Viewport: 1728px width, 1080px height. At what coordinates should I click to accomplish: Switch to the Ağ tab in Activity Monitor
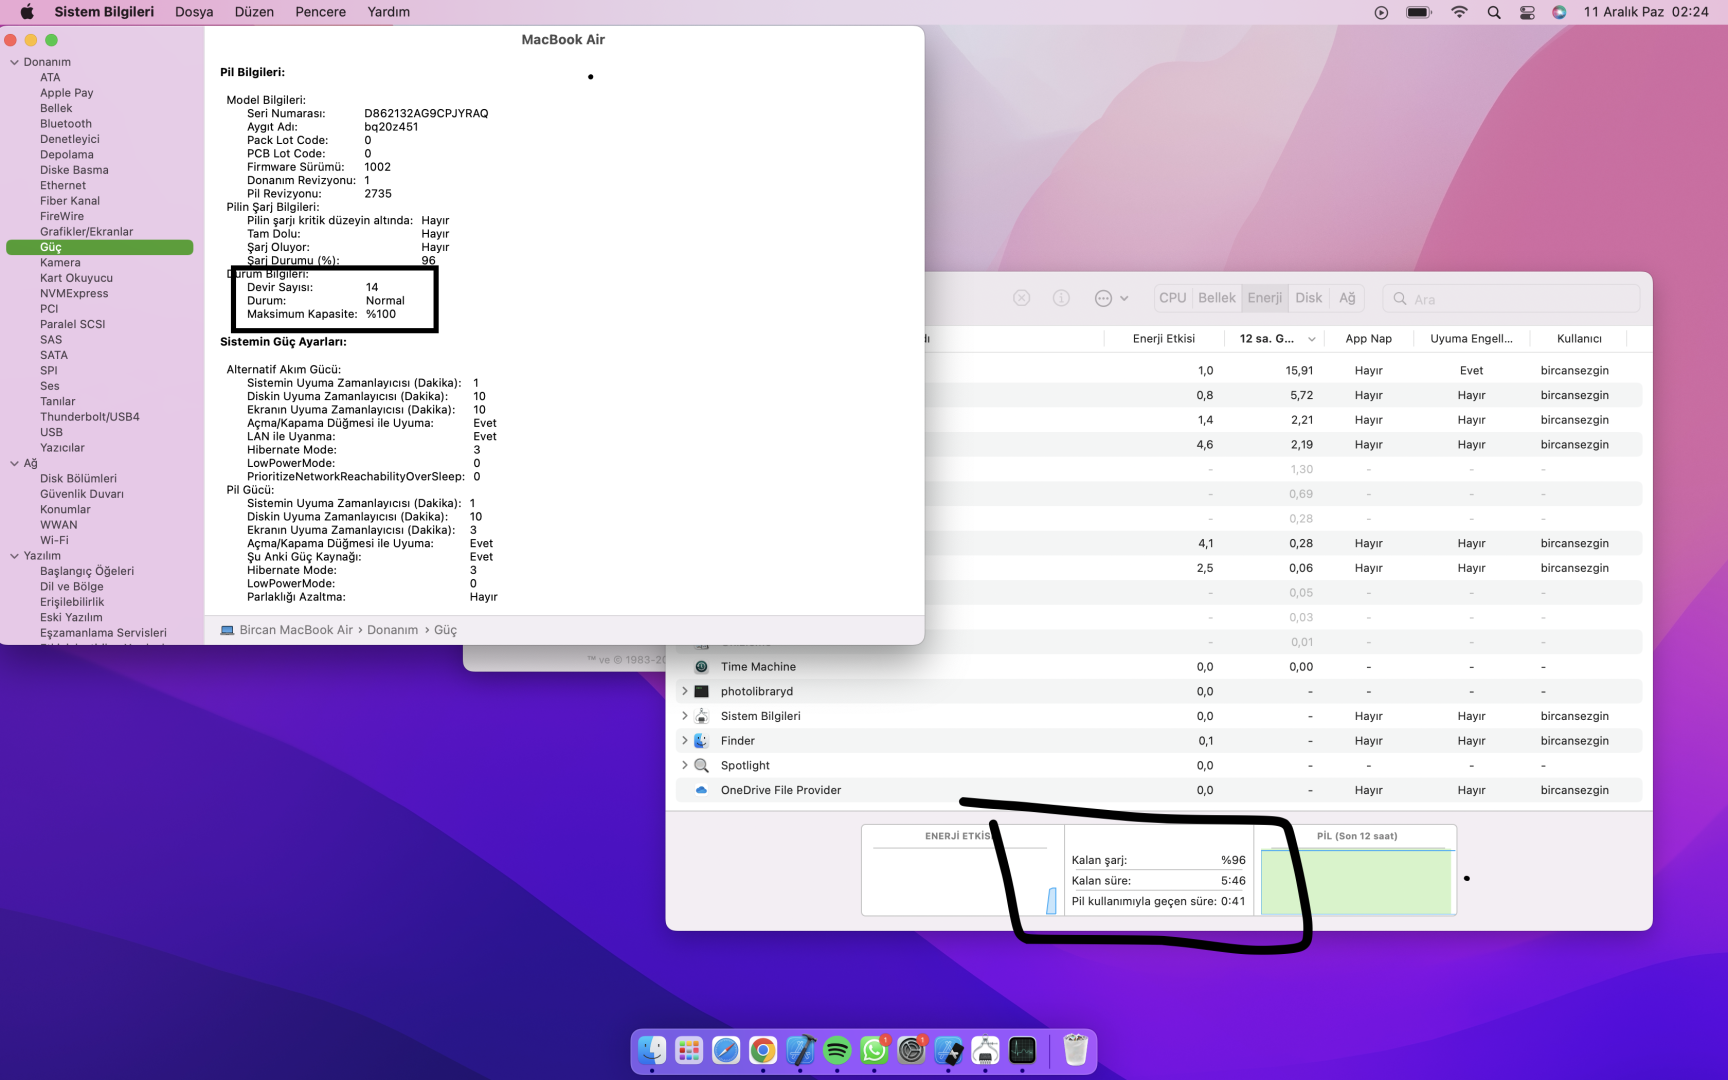click(1347, 298)
